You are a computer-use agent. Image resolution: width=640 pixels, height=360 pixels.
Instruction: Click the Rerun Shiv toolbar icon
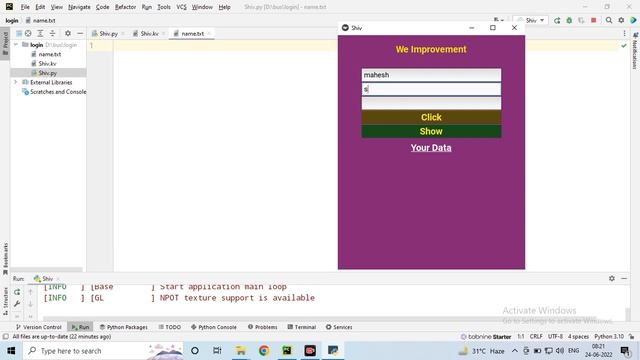click(557, 20)
